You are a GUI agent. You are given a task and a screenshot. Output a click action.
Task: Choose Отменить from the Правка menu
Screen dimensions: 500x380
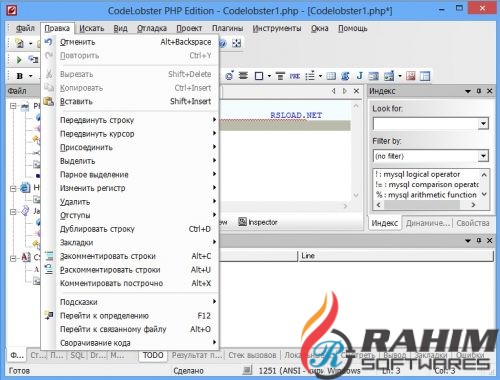[130, 42]
